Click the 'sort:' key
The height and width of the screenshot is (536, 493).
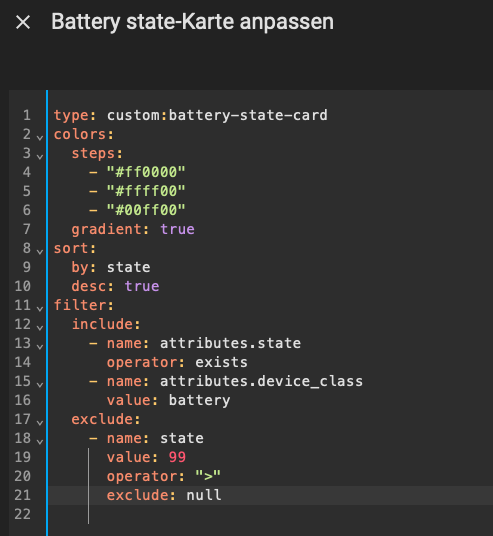pos(75,248)
